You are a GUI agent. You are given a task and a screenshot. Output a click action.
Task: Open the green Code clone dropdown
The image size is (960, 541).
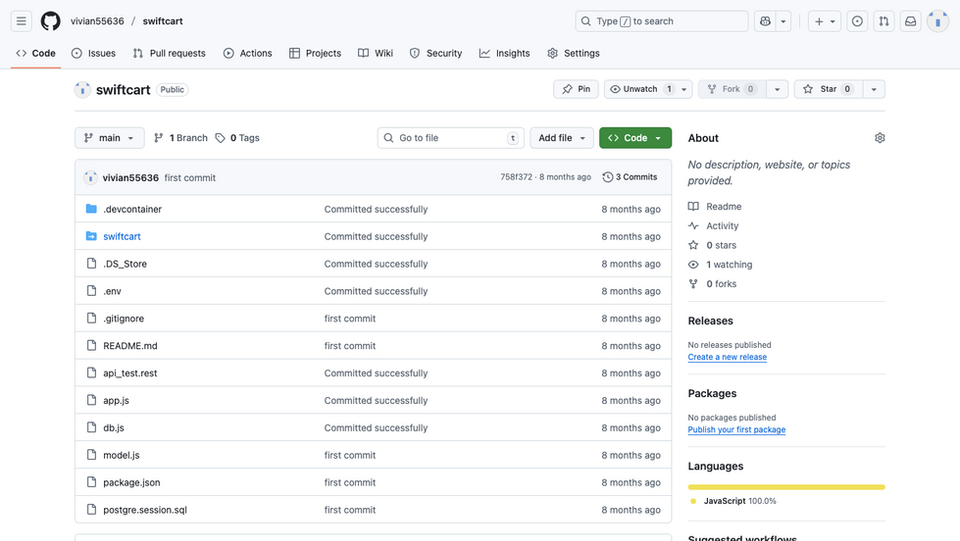(x=635, y=138)
